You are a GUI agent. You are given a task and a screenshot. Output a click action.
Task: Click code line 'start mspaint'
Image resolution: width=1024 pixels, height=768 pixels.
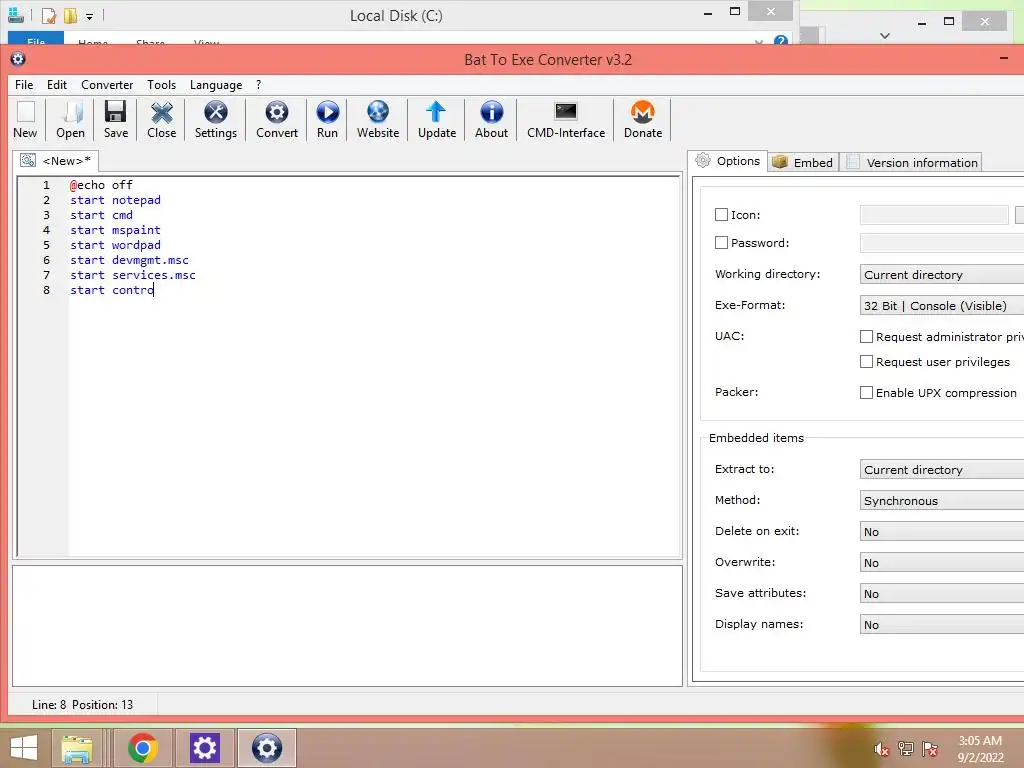click(115, 230)
